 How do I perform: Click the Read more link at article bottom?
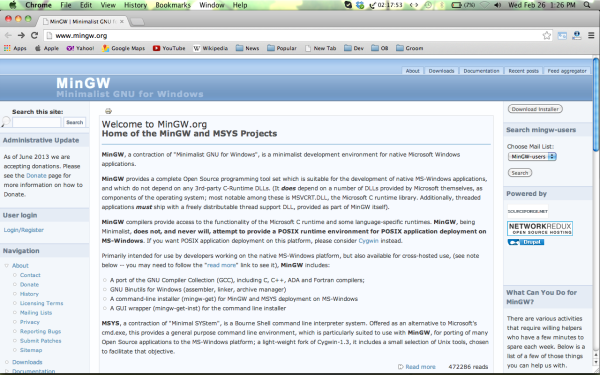click(420, 367)
